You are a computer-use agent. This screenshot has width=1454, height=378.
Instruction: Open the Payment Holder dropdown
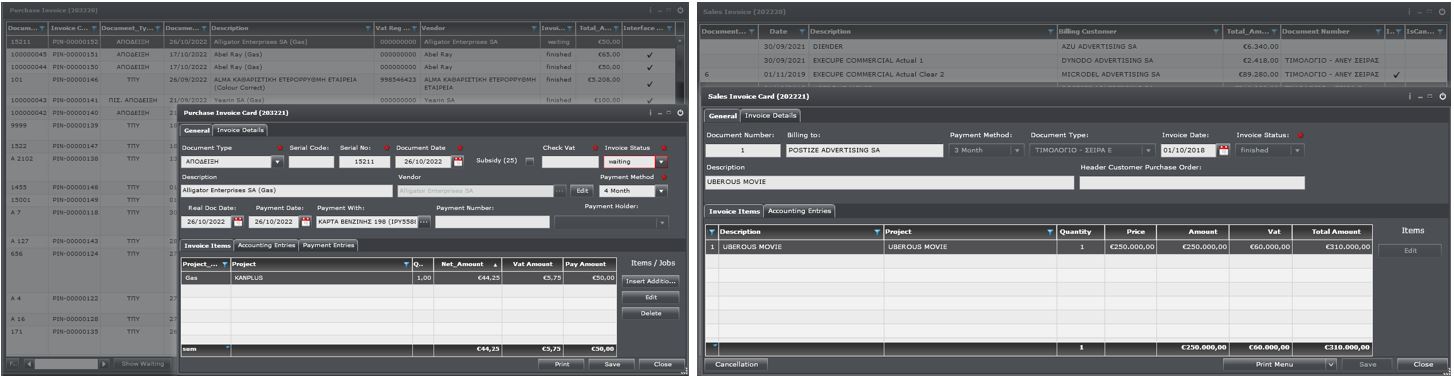(x=661, y=222)
